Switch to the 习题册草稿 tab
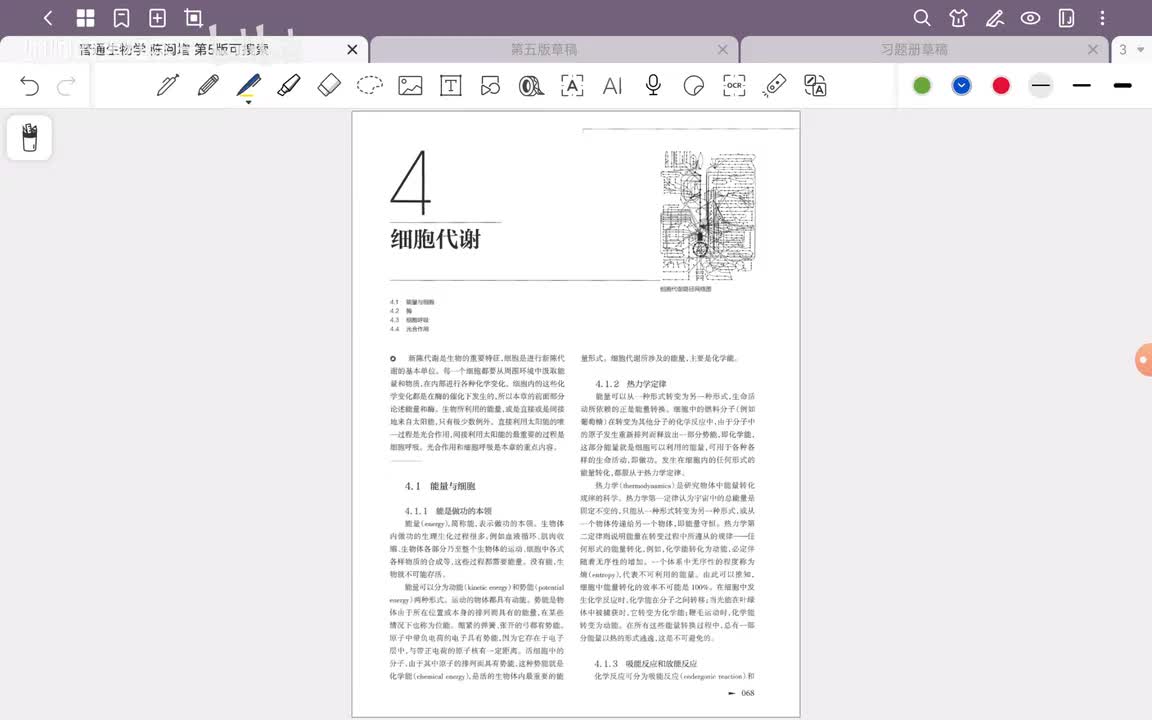Viewport: 1152px width, 720px height. point(914,49)
